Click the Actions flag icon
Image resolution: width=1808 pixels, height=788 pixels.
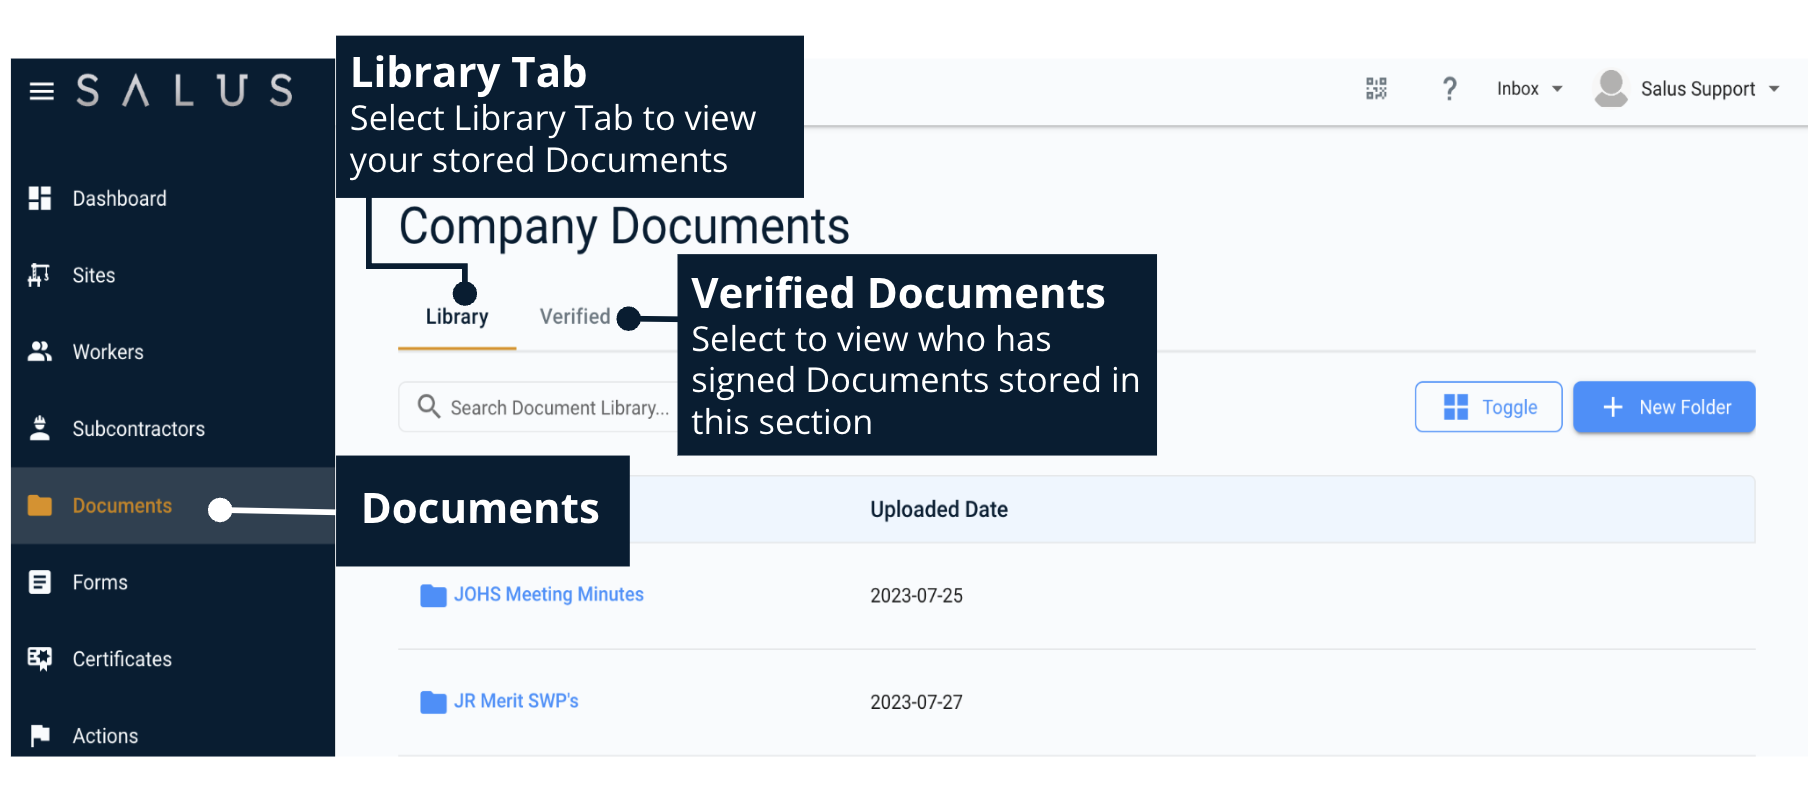click(40, 736)
